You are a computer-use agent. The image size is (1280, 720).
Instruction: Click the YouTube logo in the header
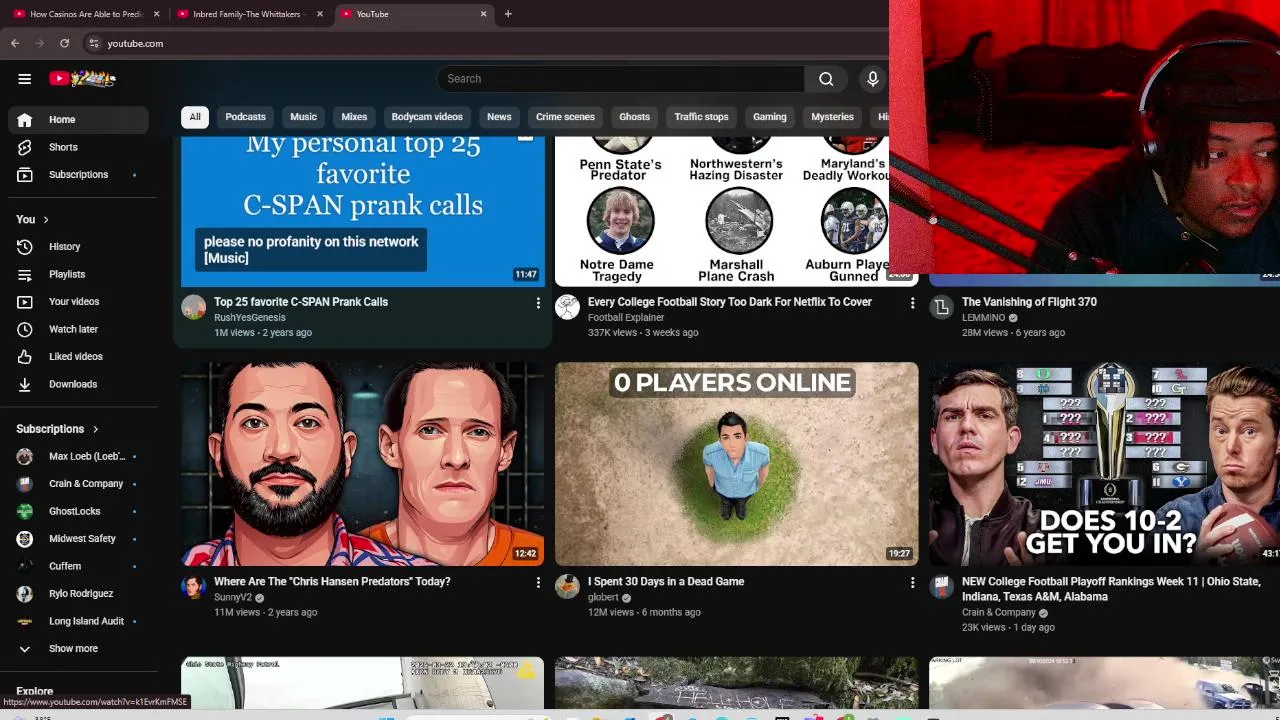pyautogui.click(x=82, y=79)
